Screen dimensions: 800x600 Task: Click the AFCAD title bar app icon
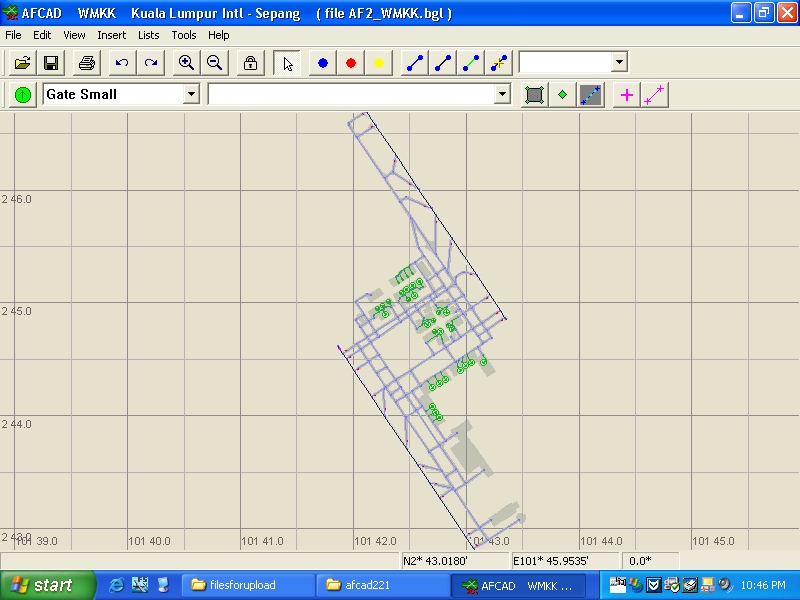point(10,13)
